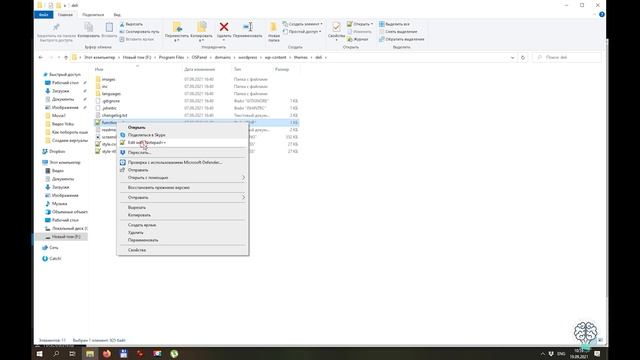Open Быстрый доступ in navigation pane
Viewport: 640px width, 360px height.
pos(64,75)
